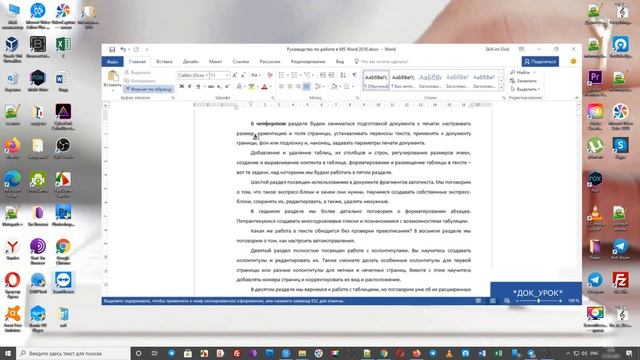Apply the red font color
640x360 pixels.
click(x=264, y=87)
